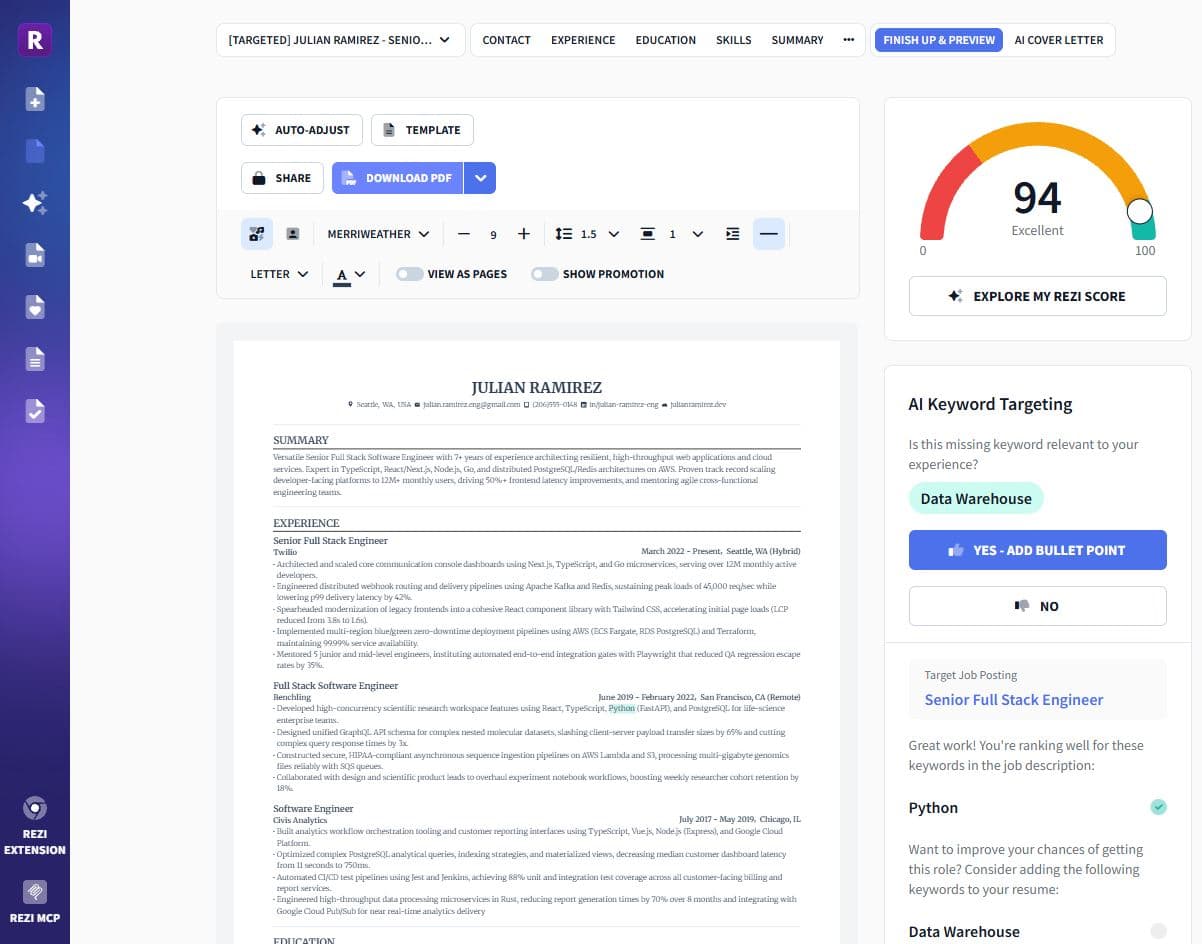Toggle View as Pages switch
The image size is (1202, 944).
tap(410, 274)
